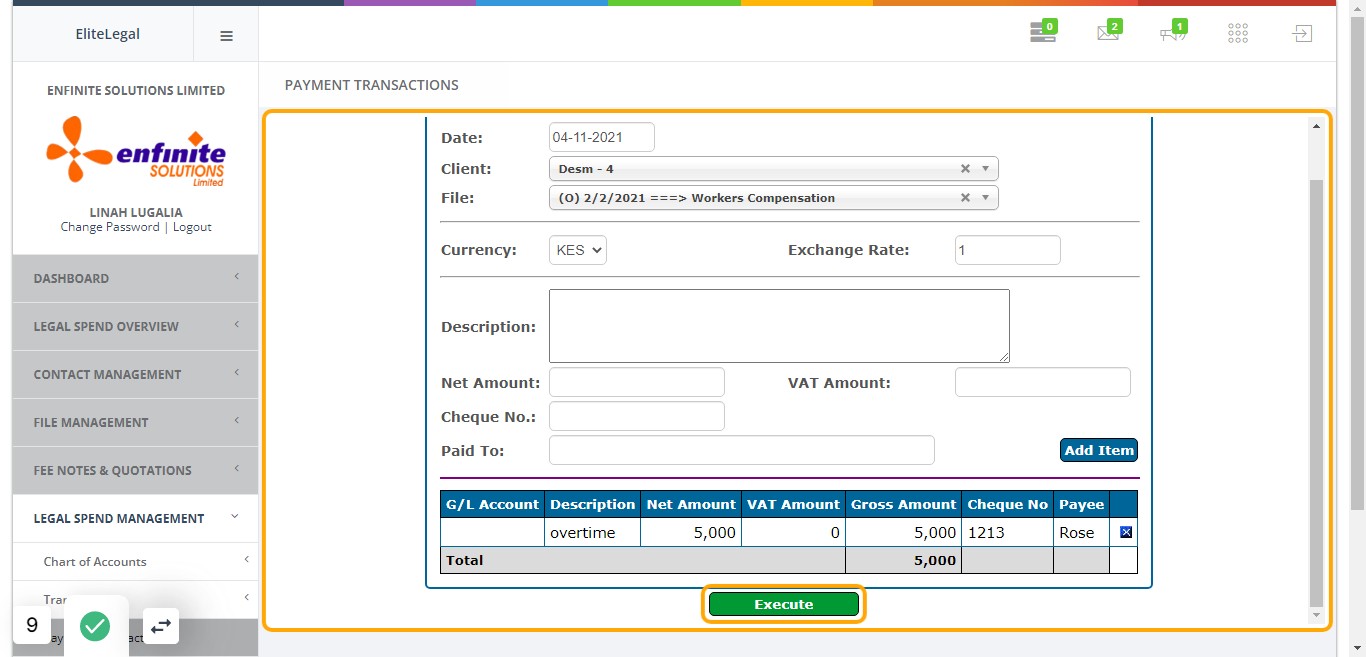The image size is (1366, 657).
Task: Expand Legal Spend Overview menu
Action: click(x=135, y=326)
